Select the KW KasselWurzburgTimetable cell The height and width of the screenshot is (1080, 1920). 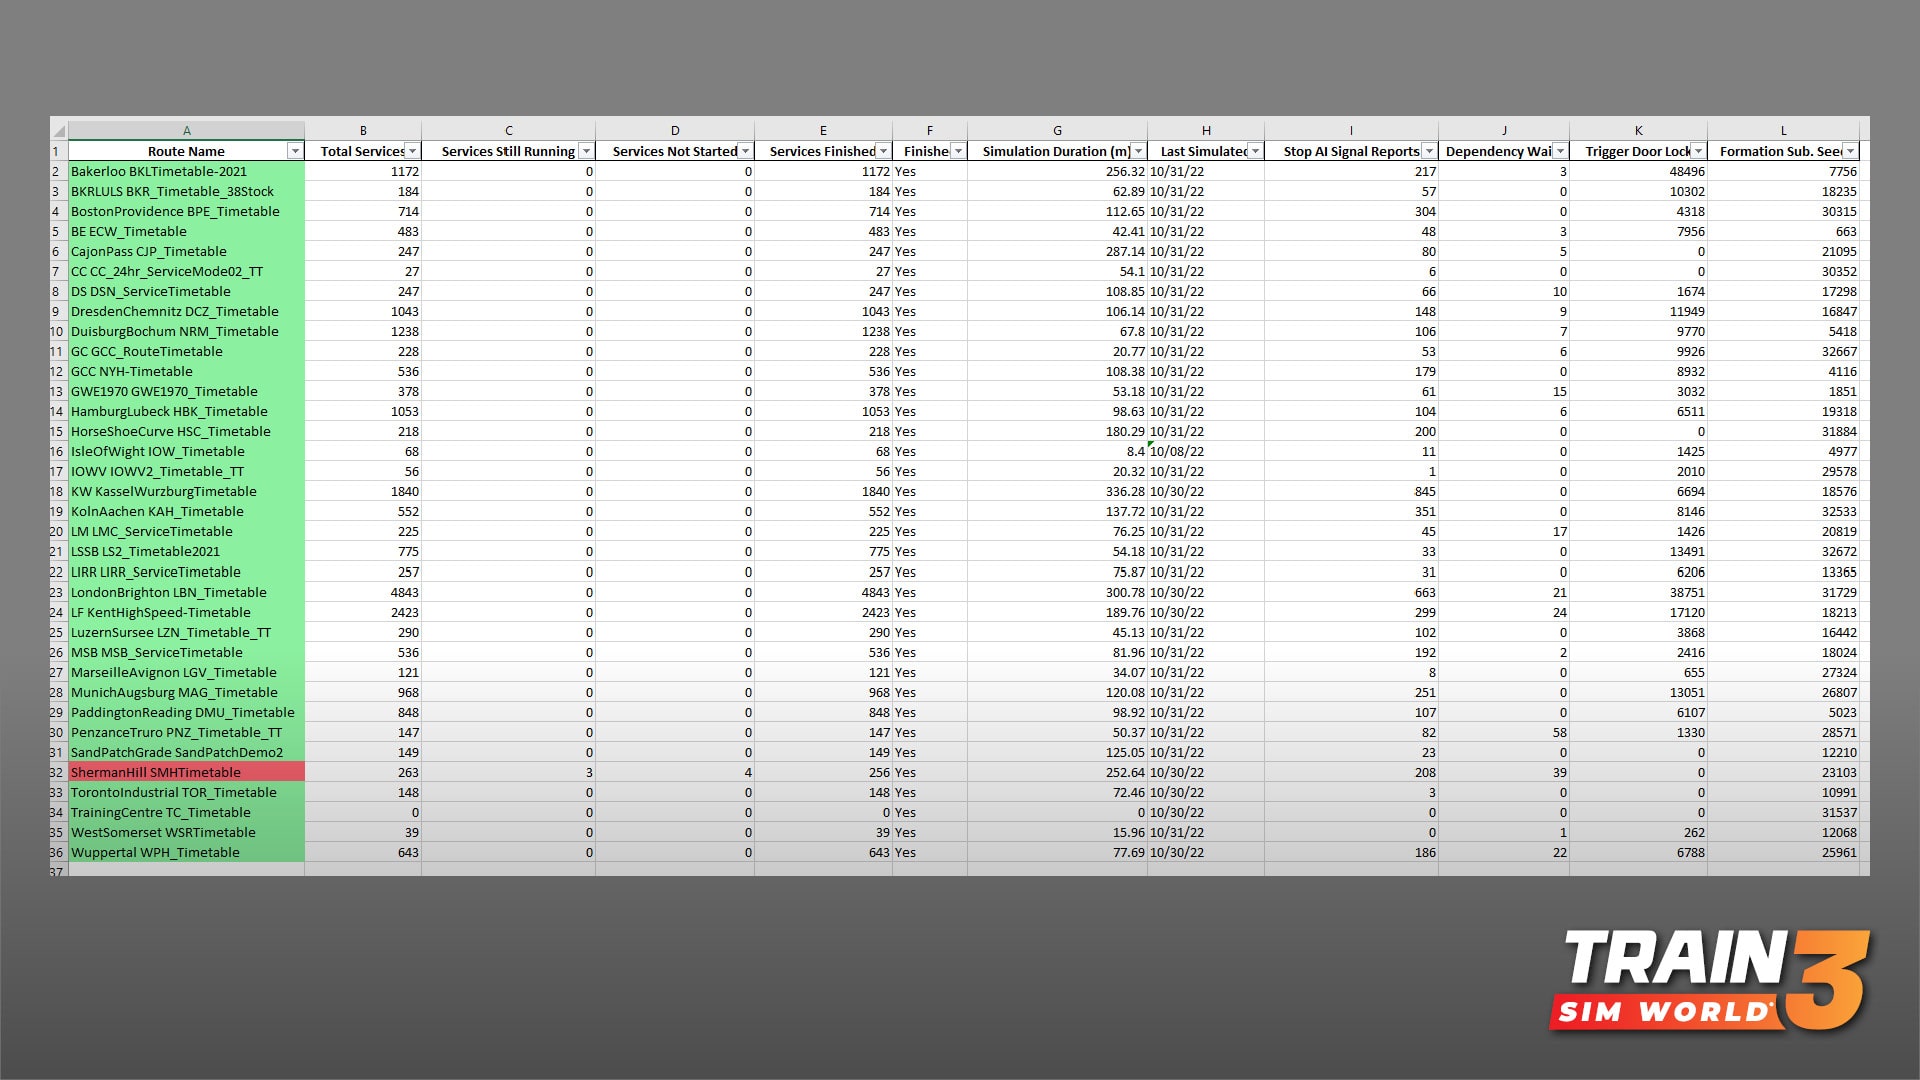click(186, 491)
